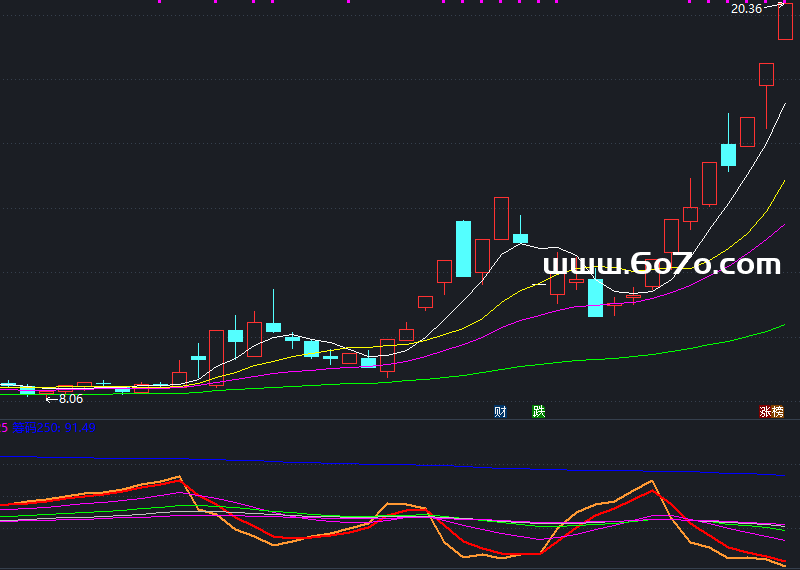Select the topmost red candle near 20.36

coord(785,22)
